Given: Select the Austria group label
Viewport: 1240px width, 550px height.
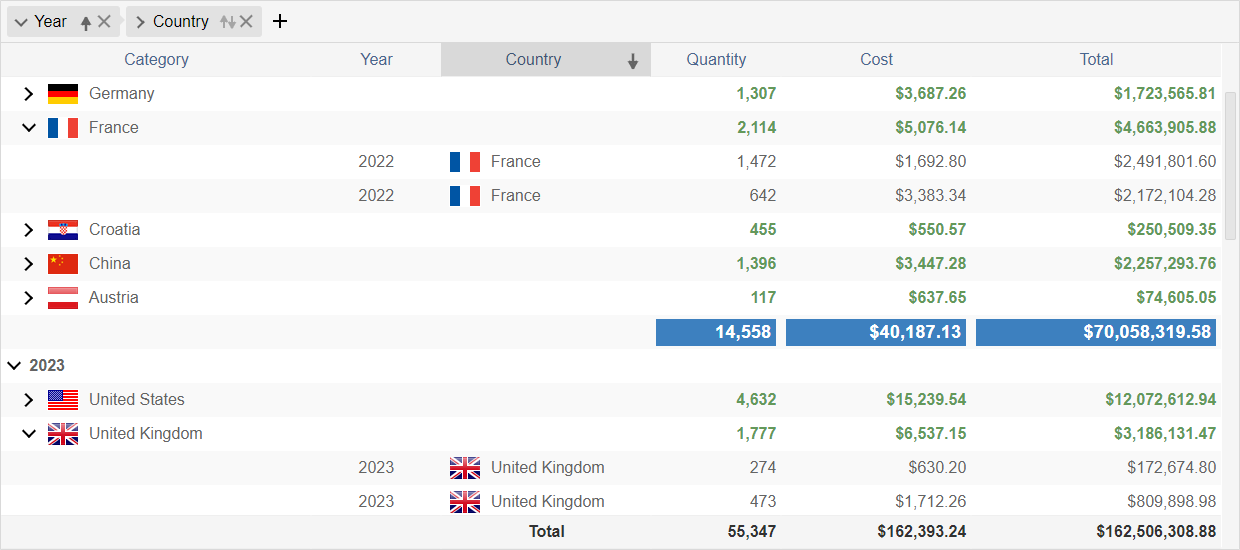Looking at the screenshot, I should click(x=114, y=298).
